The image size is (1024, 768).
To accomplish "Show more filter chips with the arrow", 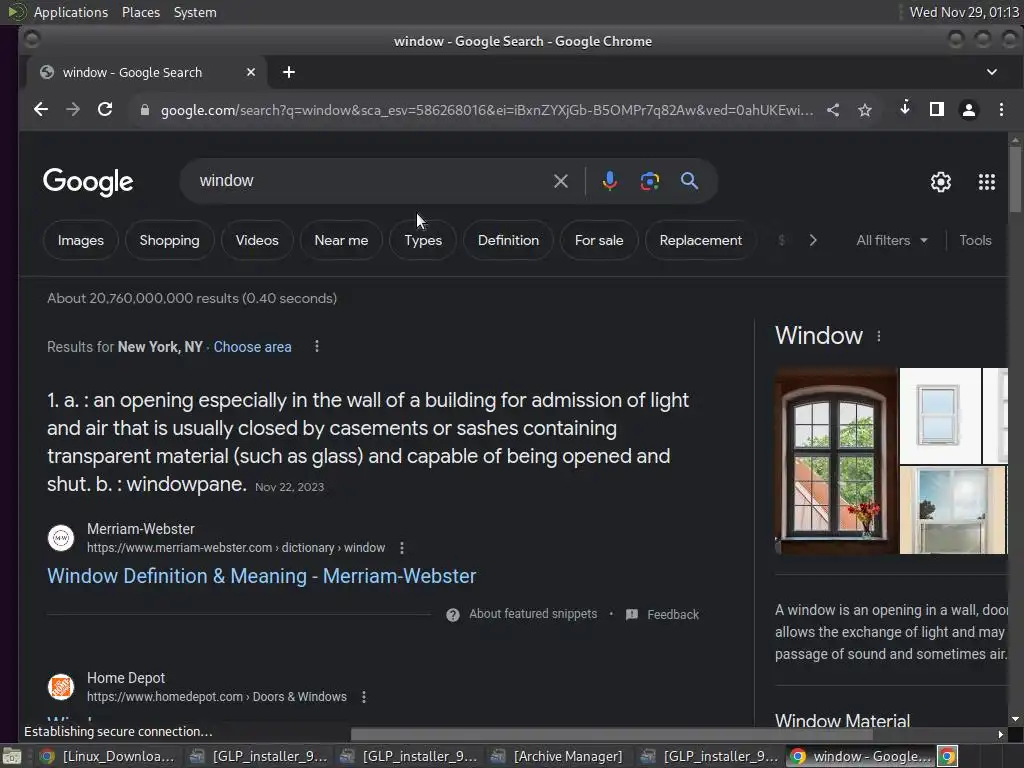I will tap(812, 240).
